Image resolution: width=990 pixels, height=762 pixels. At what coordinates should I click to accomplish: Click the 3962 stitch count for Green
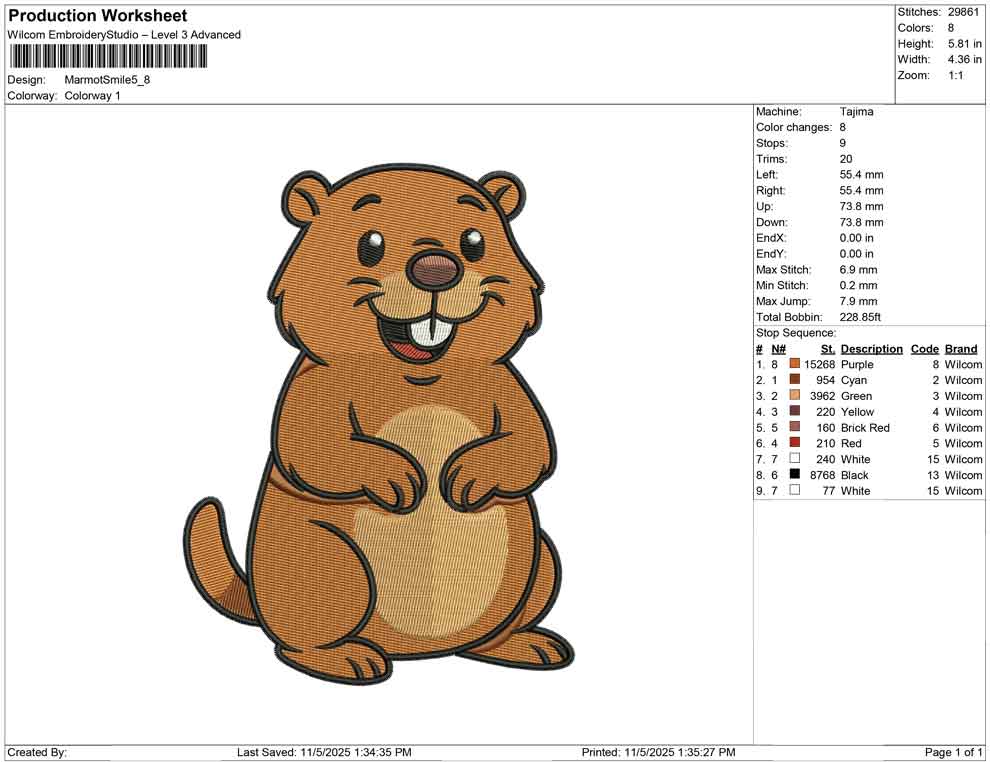[x=823, y=396]
